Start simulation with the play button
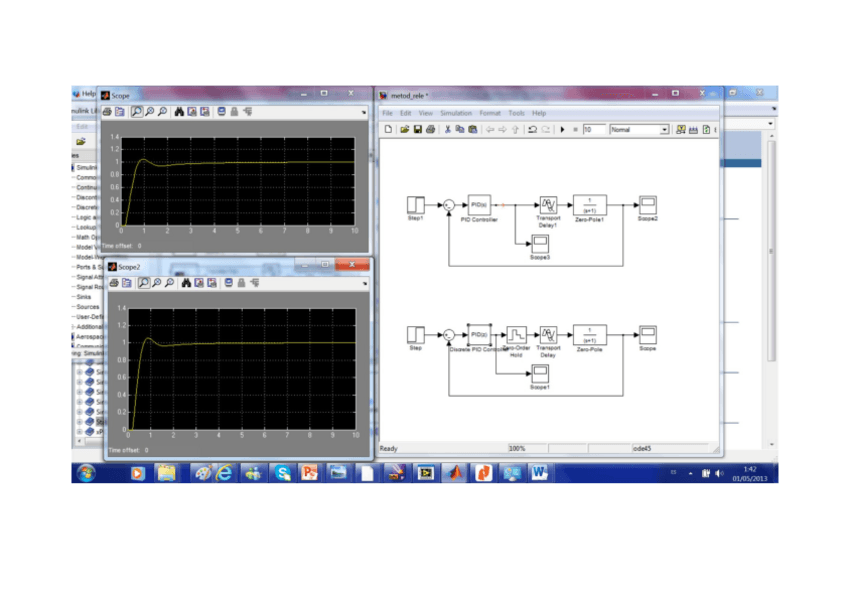This screenshot has width=848, height=599. tap(562, 130)
